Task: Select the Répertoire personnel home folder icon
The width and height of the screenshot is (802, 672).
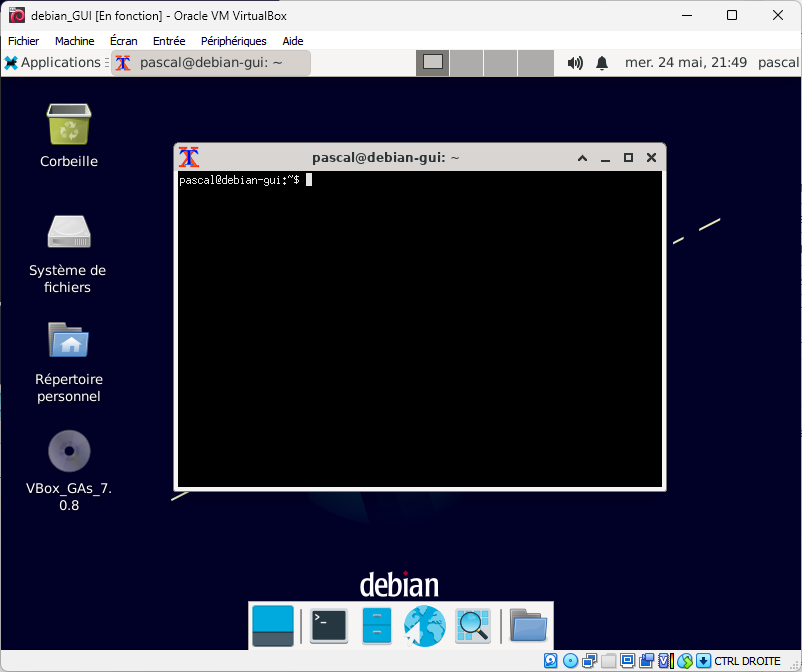Action: 69,340
